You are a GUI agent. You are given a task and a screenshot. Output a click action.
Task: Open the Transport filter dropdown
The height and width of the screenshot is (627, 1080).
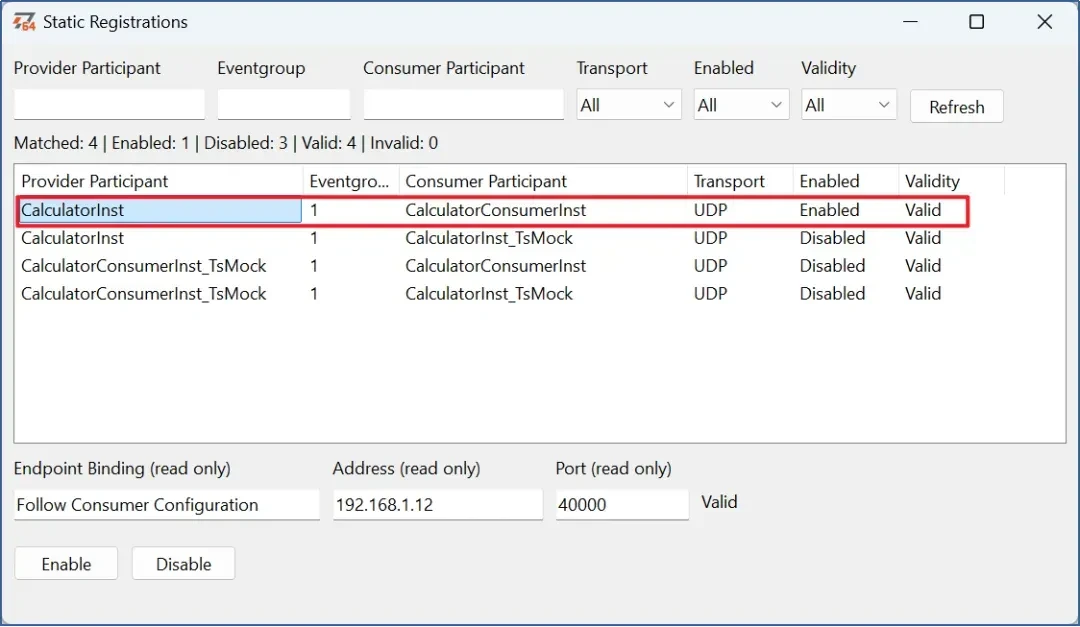click(x=628, y=105)
